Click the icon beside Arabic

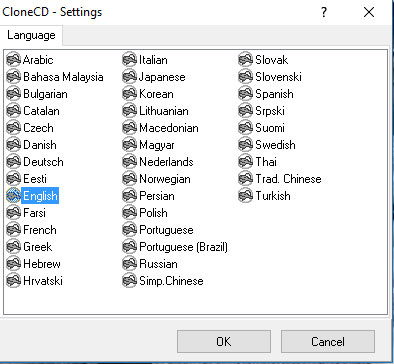(13, 60)
